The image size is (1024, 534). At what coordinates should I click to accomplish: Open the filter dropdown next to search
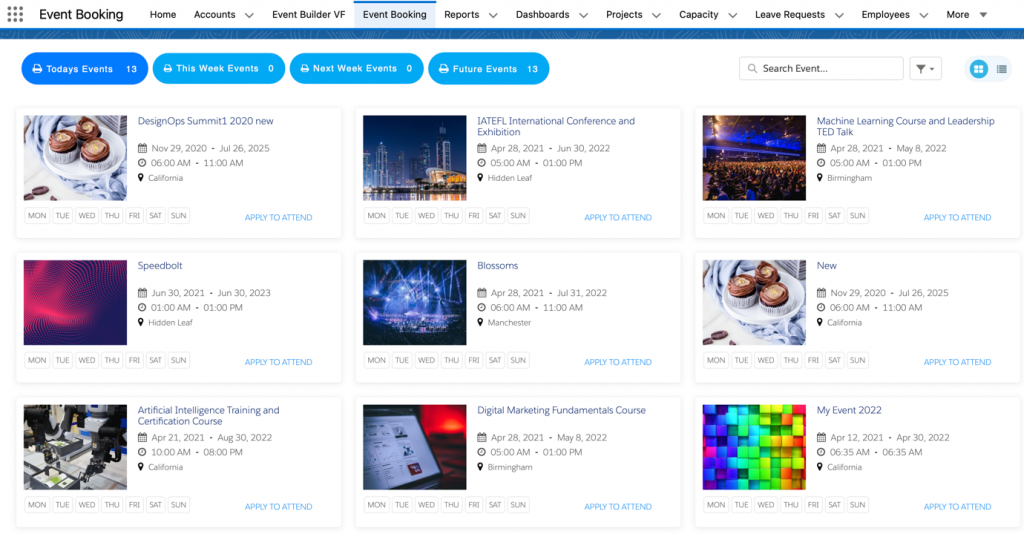[925, 69]
